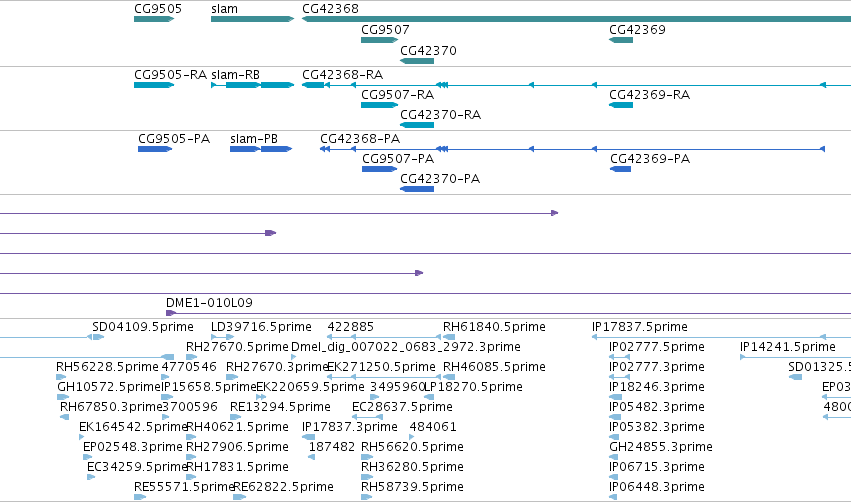Click the EK164542.5prime EST label

(133, 427)
